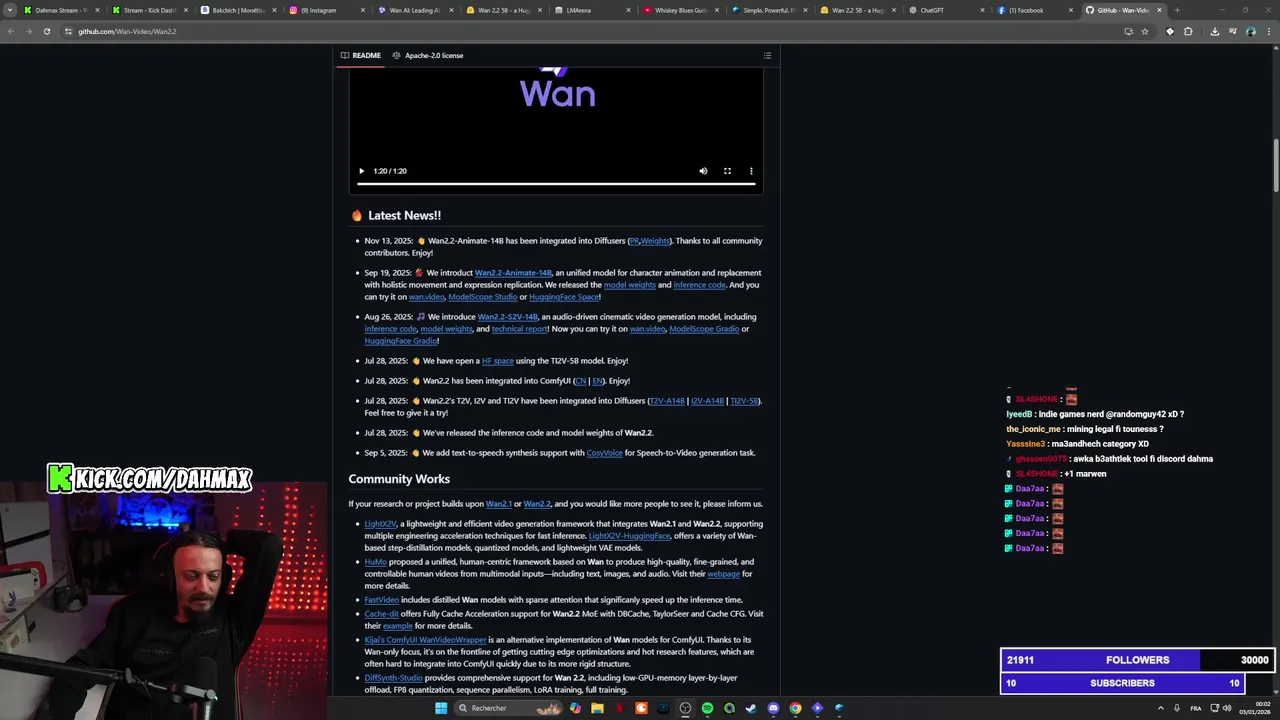The width and height of the screenshot is (1280, 720).
Task: Open the Copilot taskbar icon
Action: [575, 708]
